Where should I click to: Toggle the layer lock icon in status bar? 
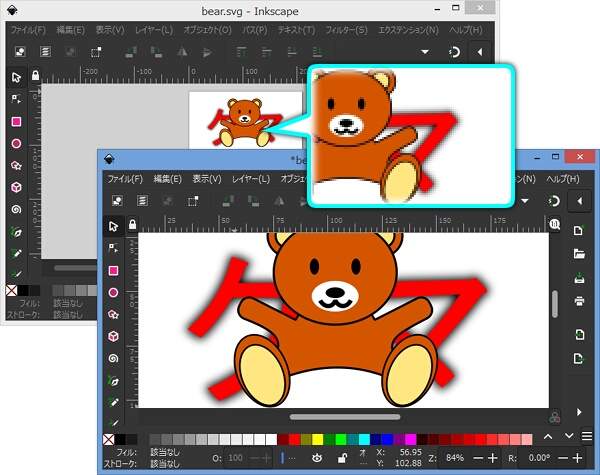click(x=342, y=457)
